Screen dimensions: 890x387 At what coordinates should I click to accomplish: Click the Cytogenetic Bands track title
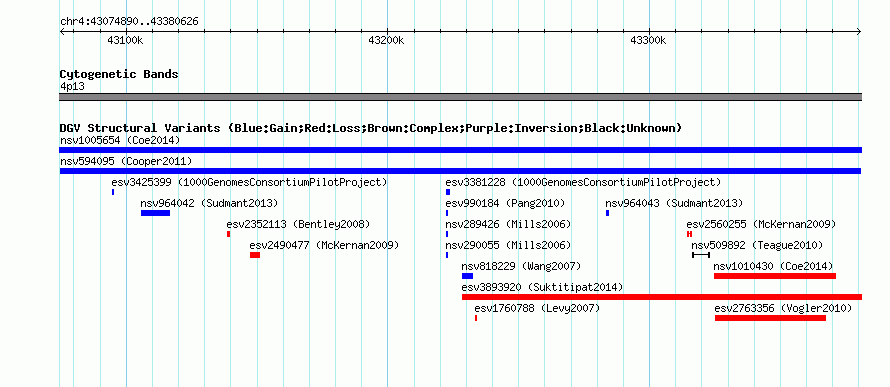pos(119,74)
